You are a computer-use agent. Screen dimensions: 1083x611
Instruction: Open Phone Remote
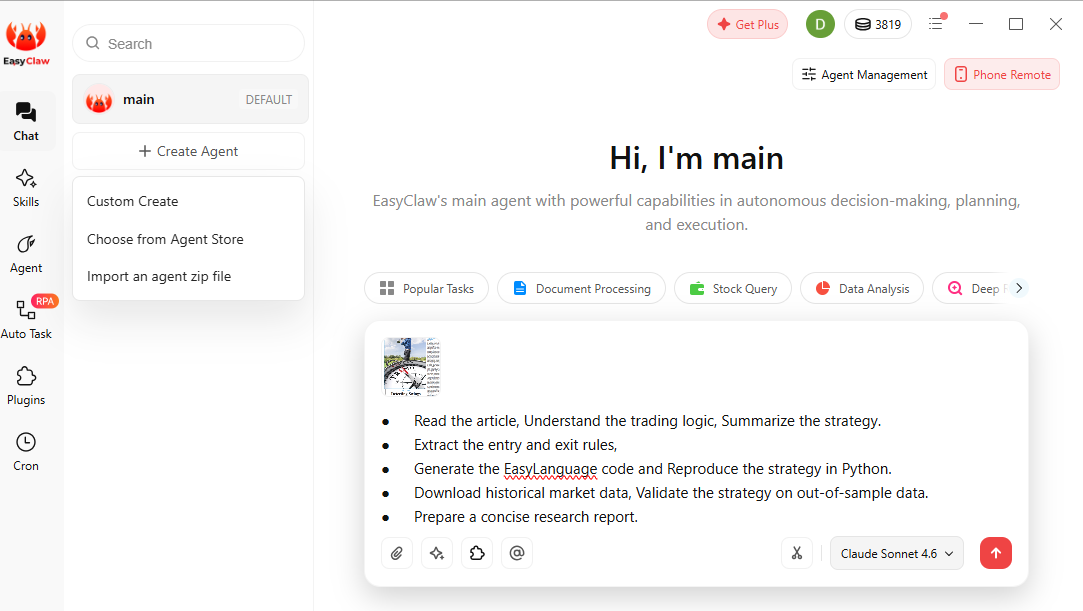(1001, 75)
